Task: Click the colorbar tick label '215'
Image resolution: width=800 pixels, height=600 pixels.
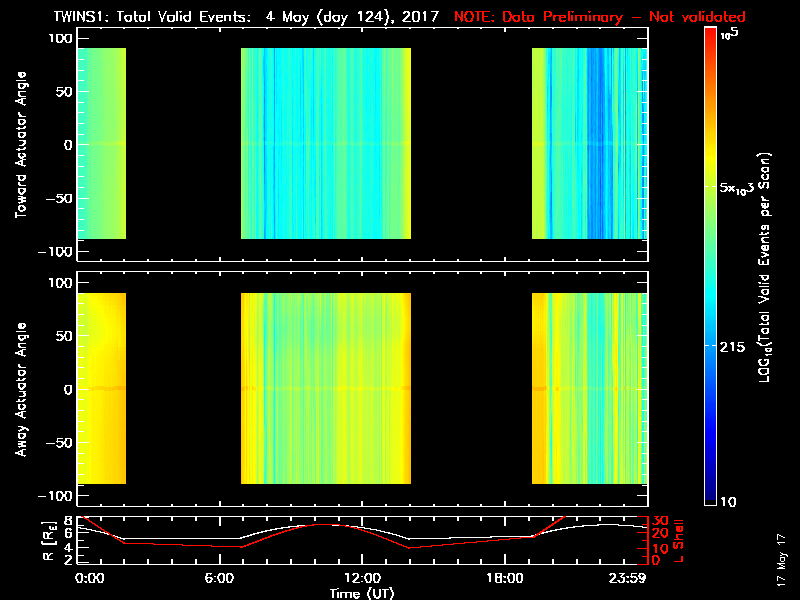Action: click(x=732, y=347)
